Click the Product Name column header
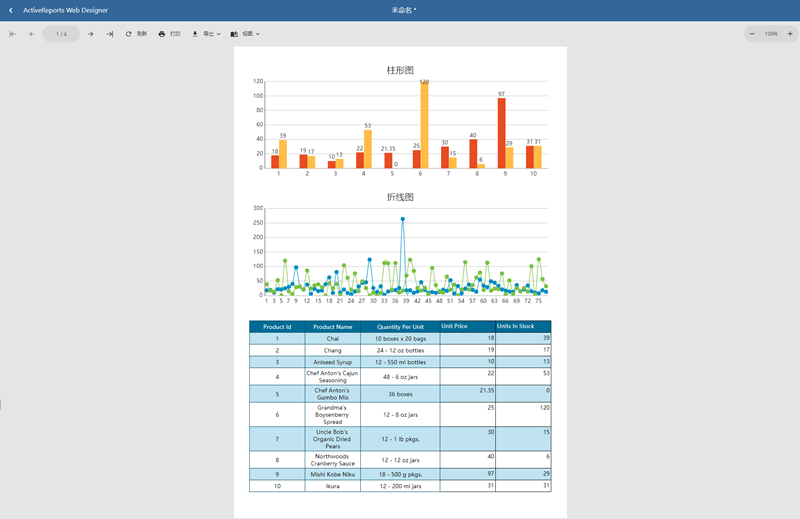800x519 pixels. tap(332, 326)
